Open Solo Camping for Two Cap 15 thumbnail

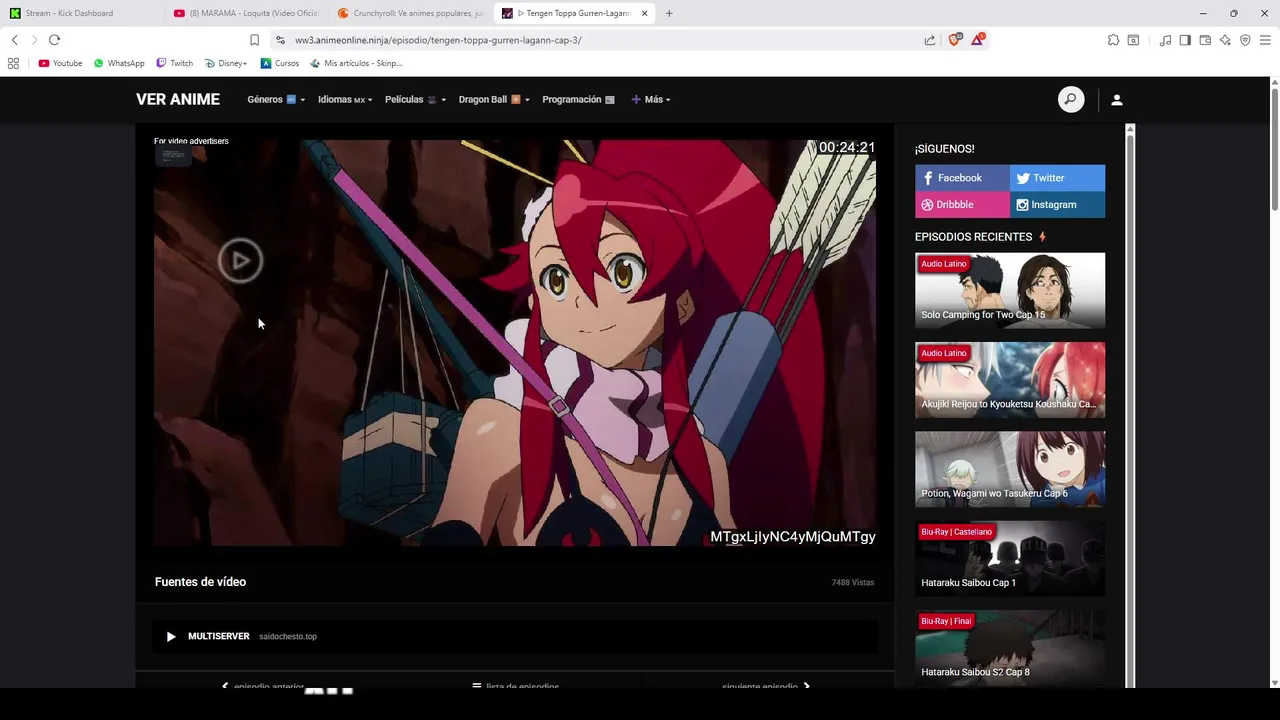[1010, 290]
